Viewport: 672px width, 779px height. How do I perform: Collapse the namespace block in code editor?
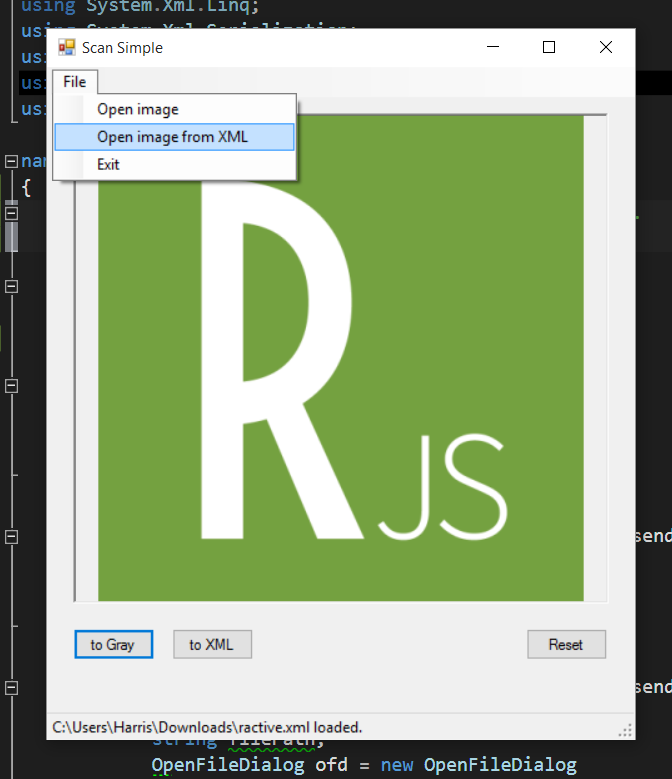(x=11, y=161)
